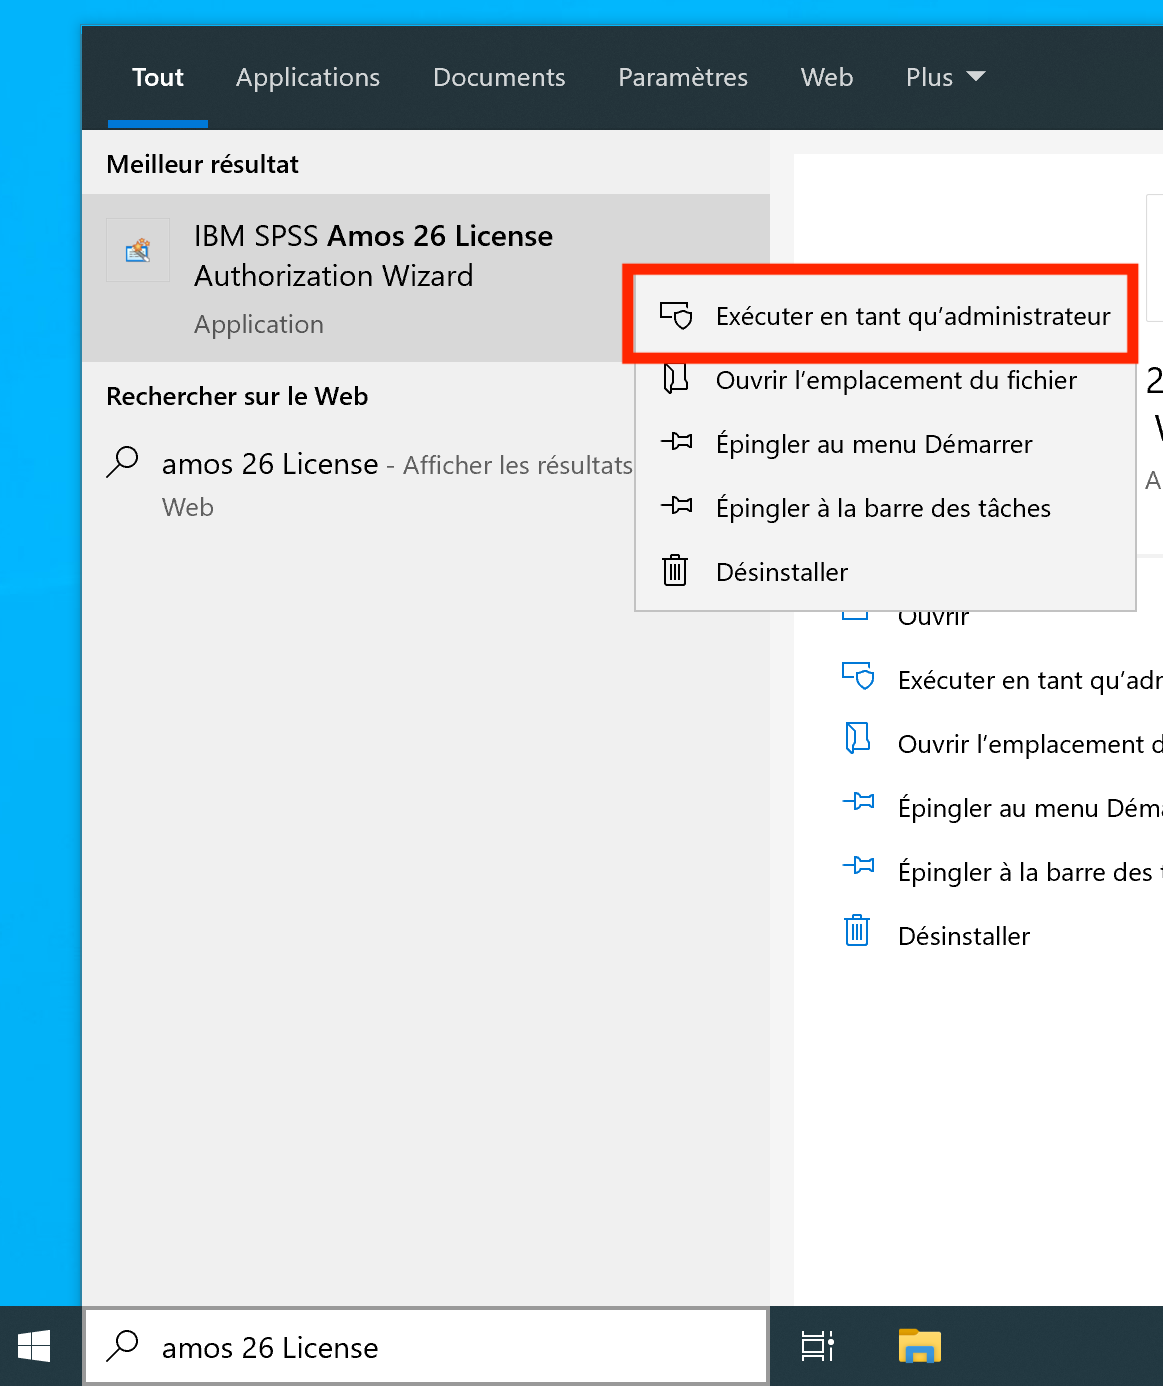Image resolution: width=1163 pixels, height=1386 pixels.
Task: Select Épingler à la barre des tâches in context menu
Action: 883,509
